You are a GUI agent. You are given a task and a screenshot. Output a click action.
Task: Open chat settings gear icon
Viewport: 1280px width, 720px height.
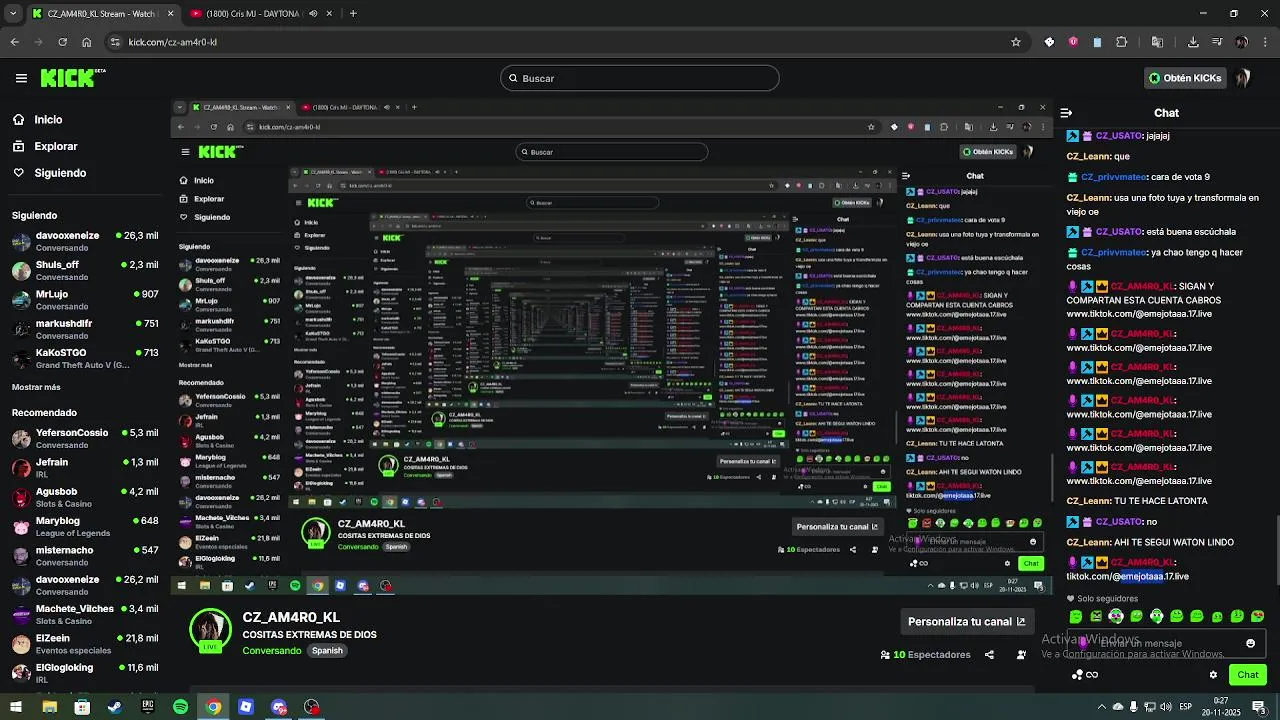click(1213, 675)
